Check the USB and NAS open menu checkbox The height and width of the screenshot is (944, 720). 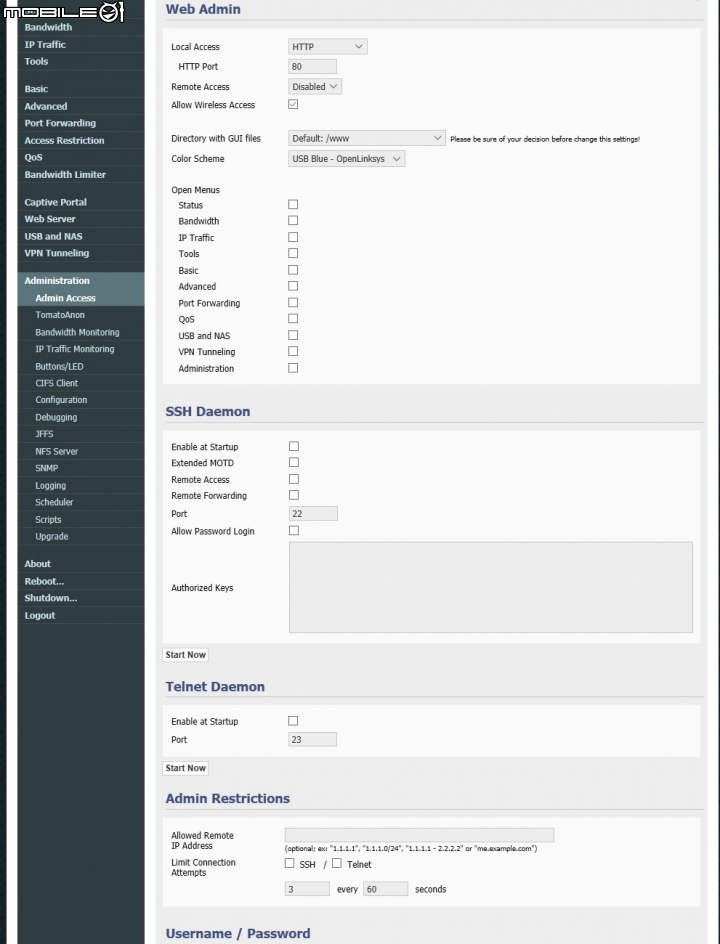click(x=293, y=335)
